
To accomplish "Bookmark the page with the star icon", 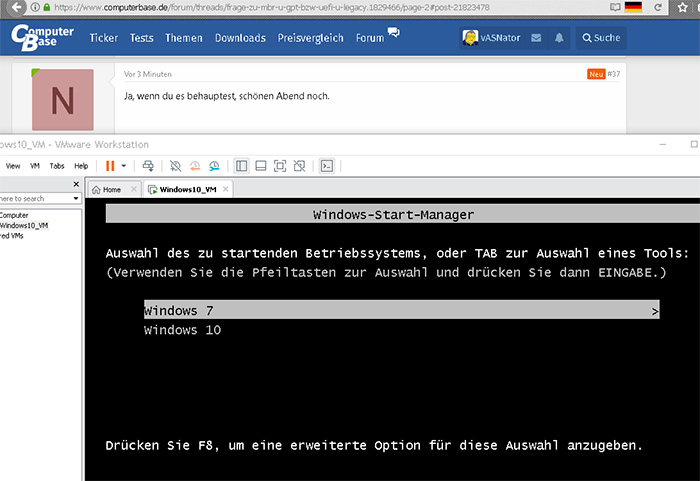I will tap(683, 8).
